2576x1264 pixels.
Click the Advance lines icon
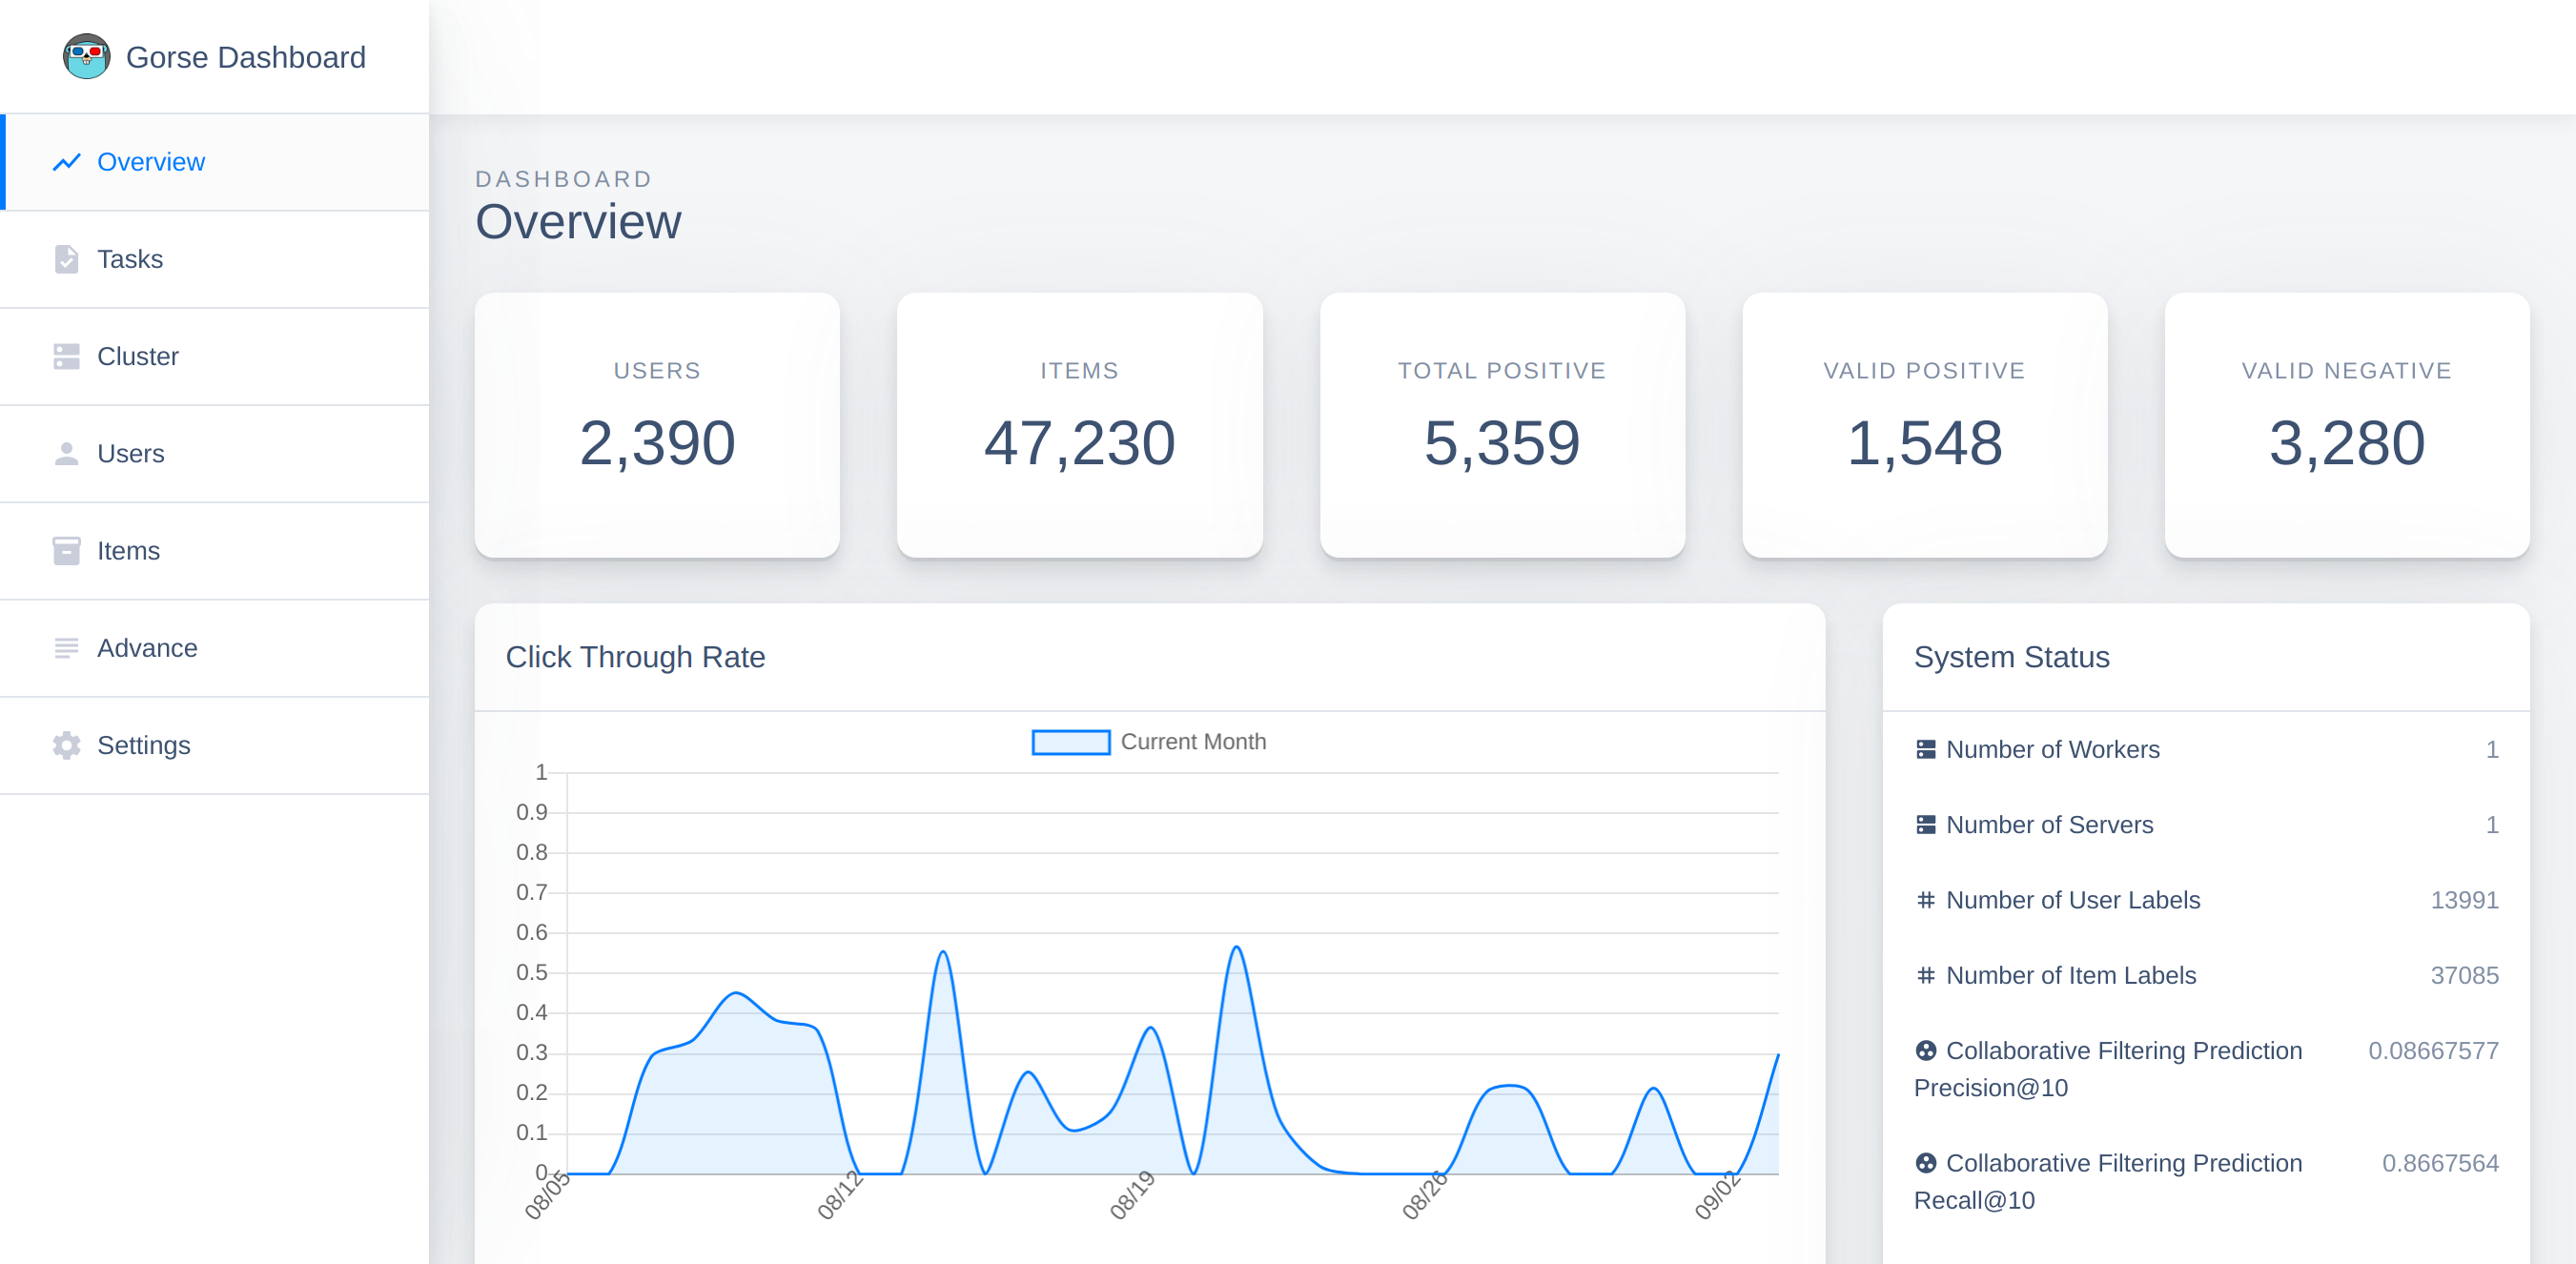click(66, 648)
